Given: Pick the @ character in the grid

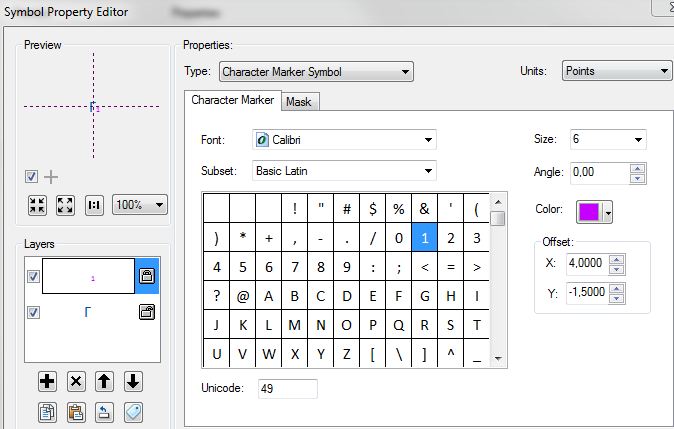Looking at the screenshot, I should click(242, 296).
